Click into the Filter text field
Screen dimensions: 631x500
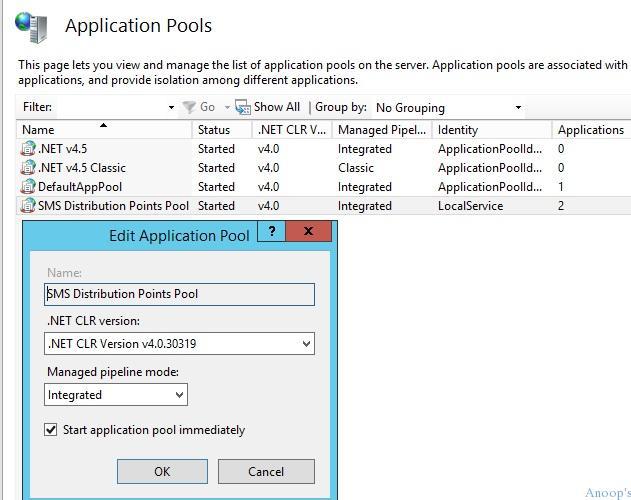111,107
